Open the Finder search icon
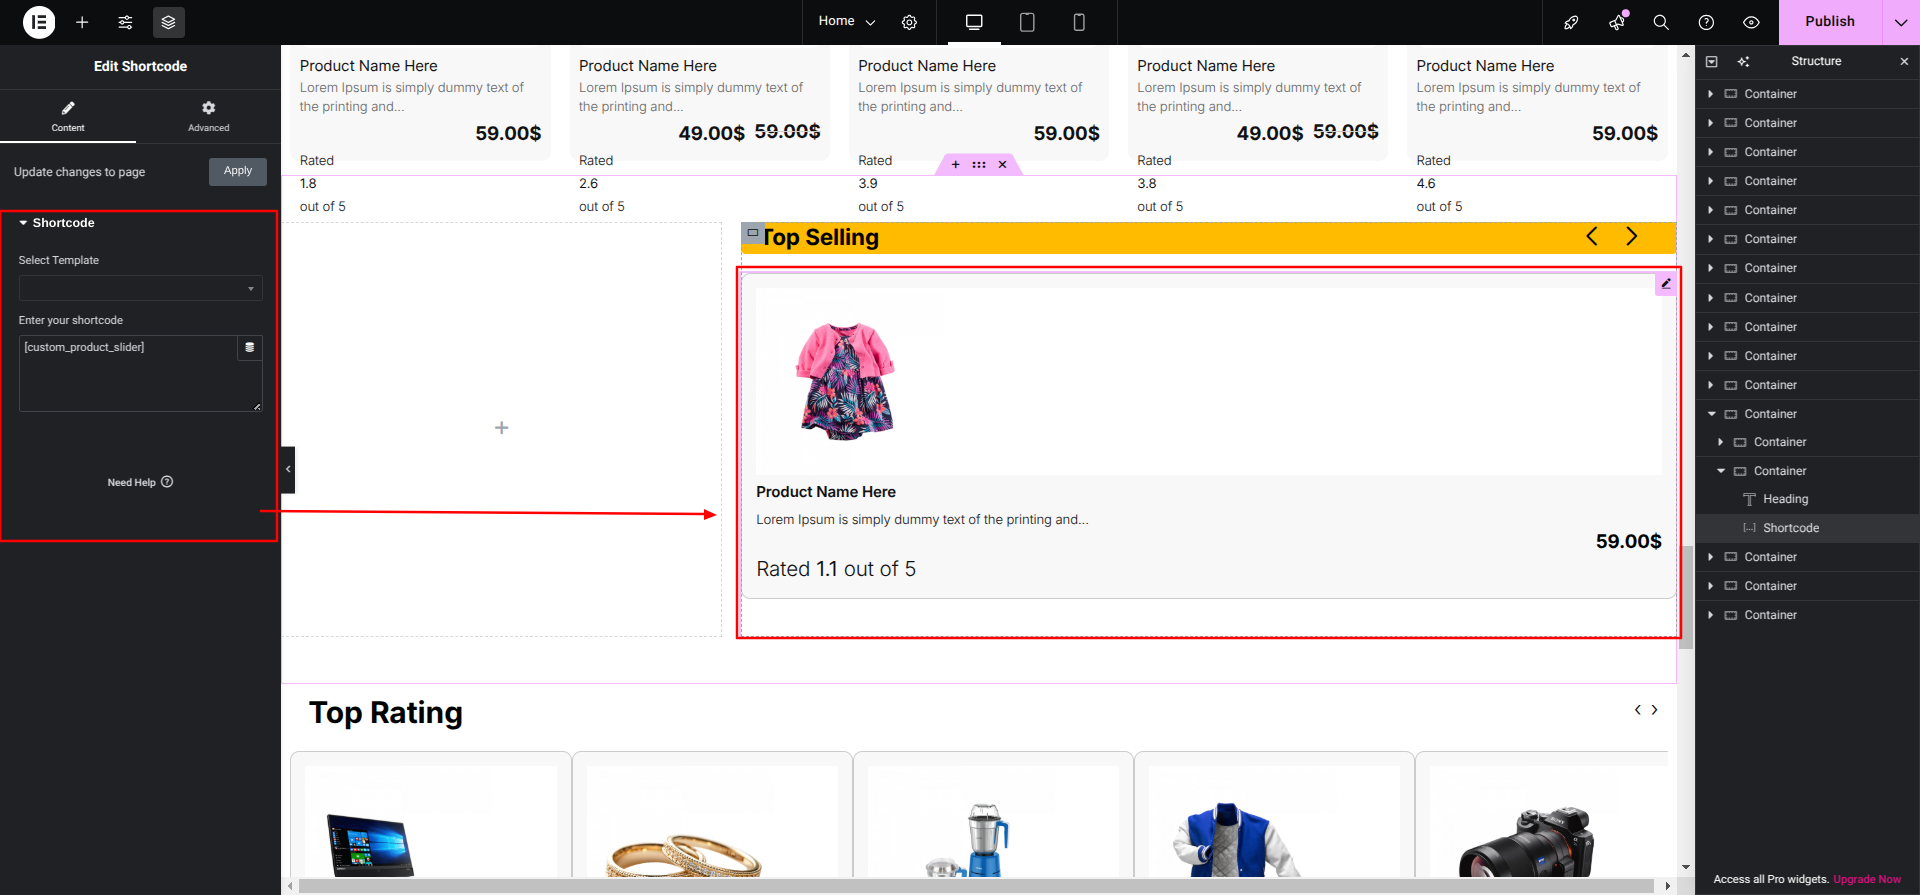Image resolution: width=1920 pixels, height=895 pixels. point(1661,22)
